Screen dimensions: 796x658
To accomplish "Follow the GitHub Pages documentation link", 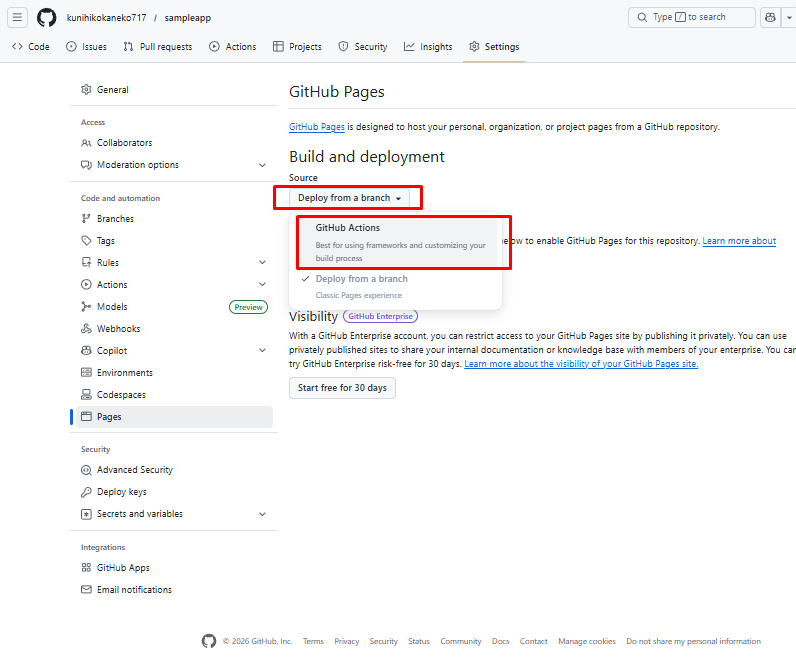I will [x=317, y=127].
